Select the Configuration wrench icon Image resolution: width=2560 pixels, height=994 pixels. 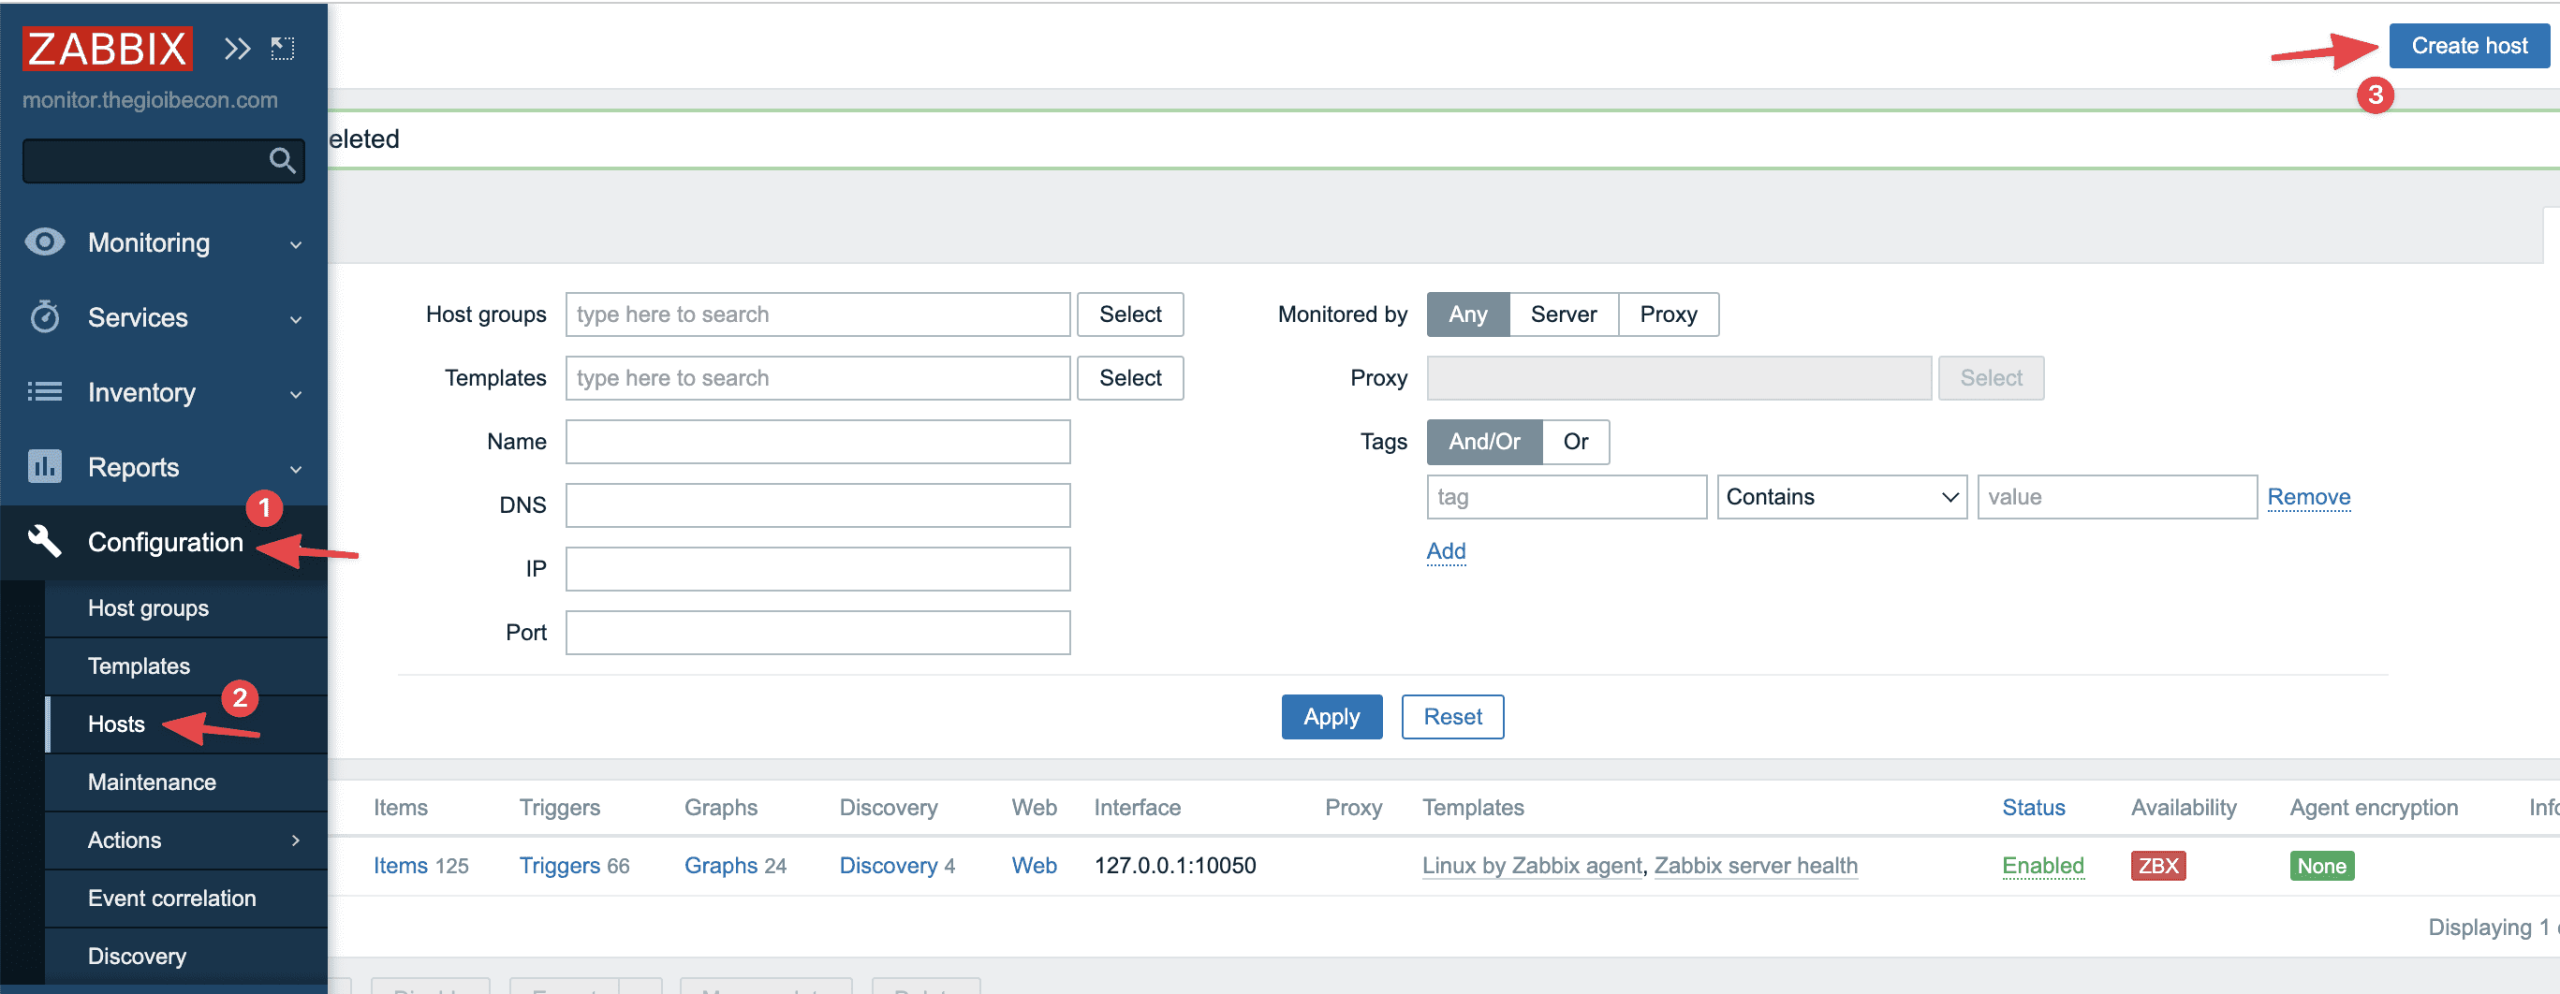pyautogui.click(x=44, y=541)
